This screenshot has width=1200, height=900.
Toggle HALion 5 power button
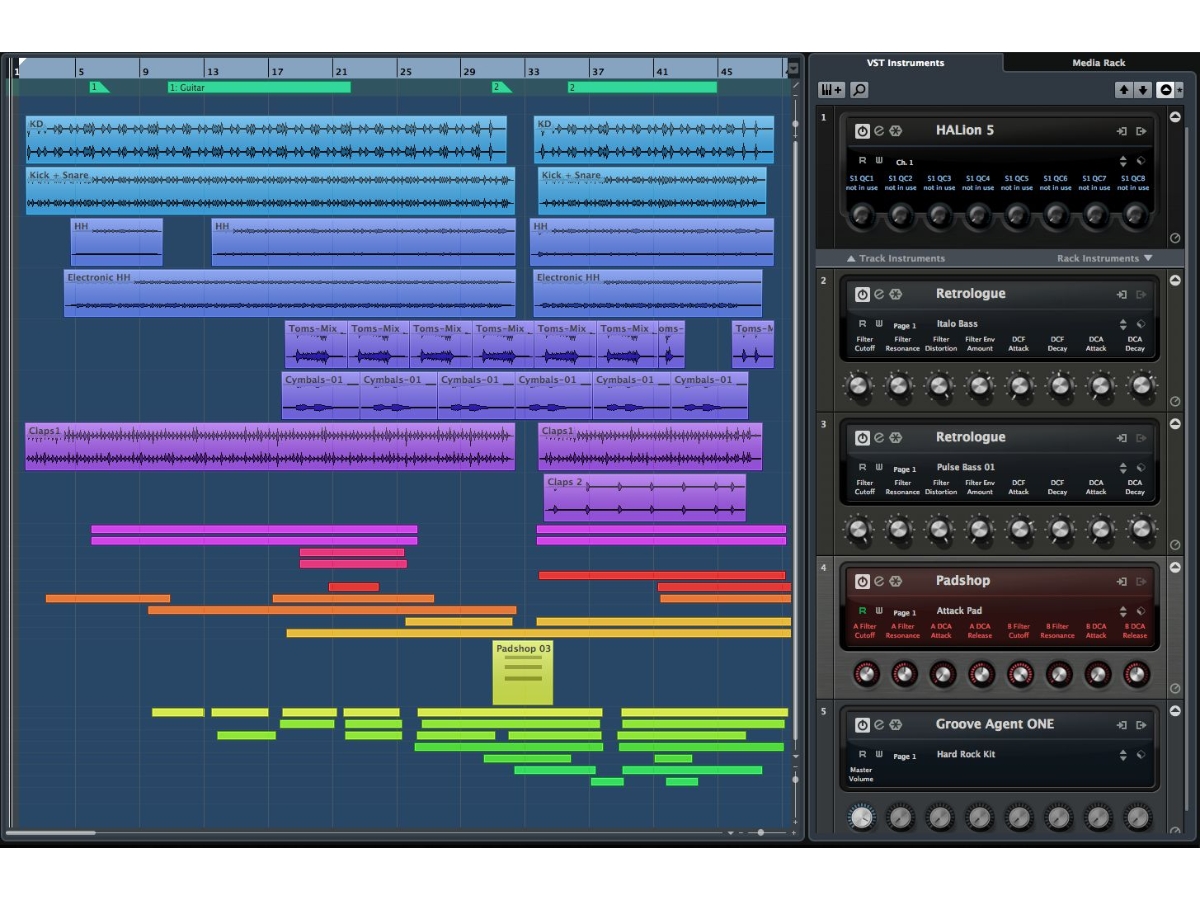click(862, 131)
